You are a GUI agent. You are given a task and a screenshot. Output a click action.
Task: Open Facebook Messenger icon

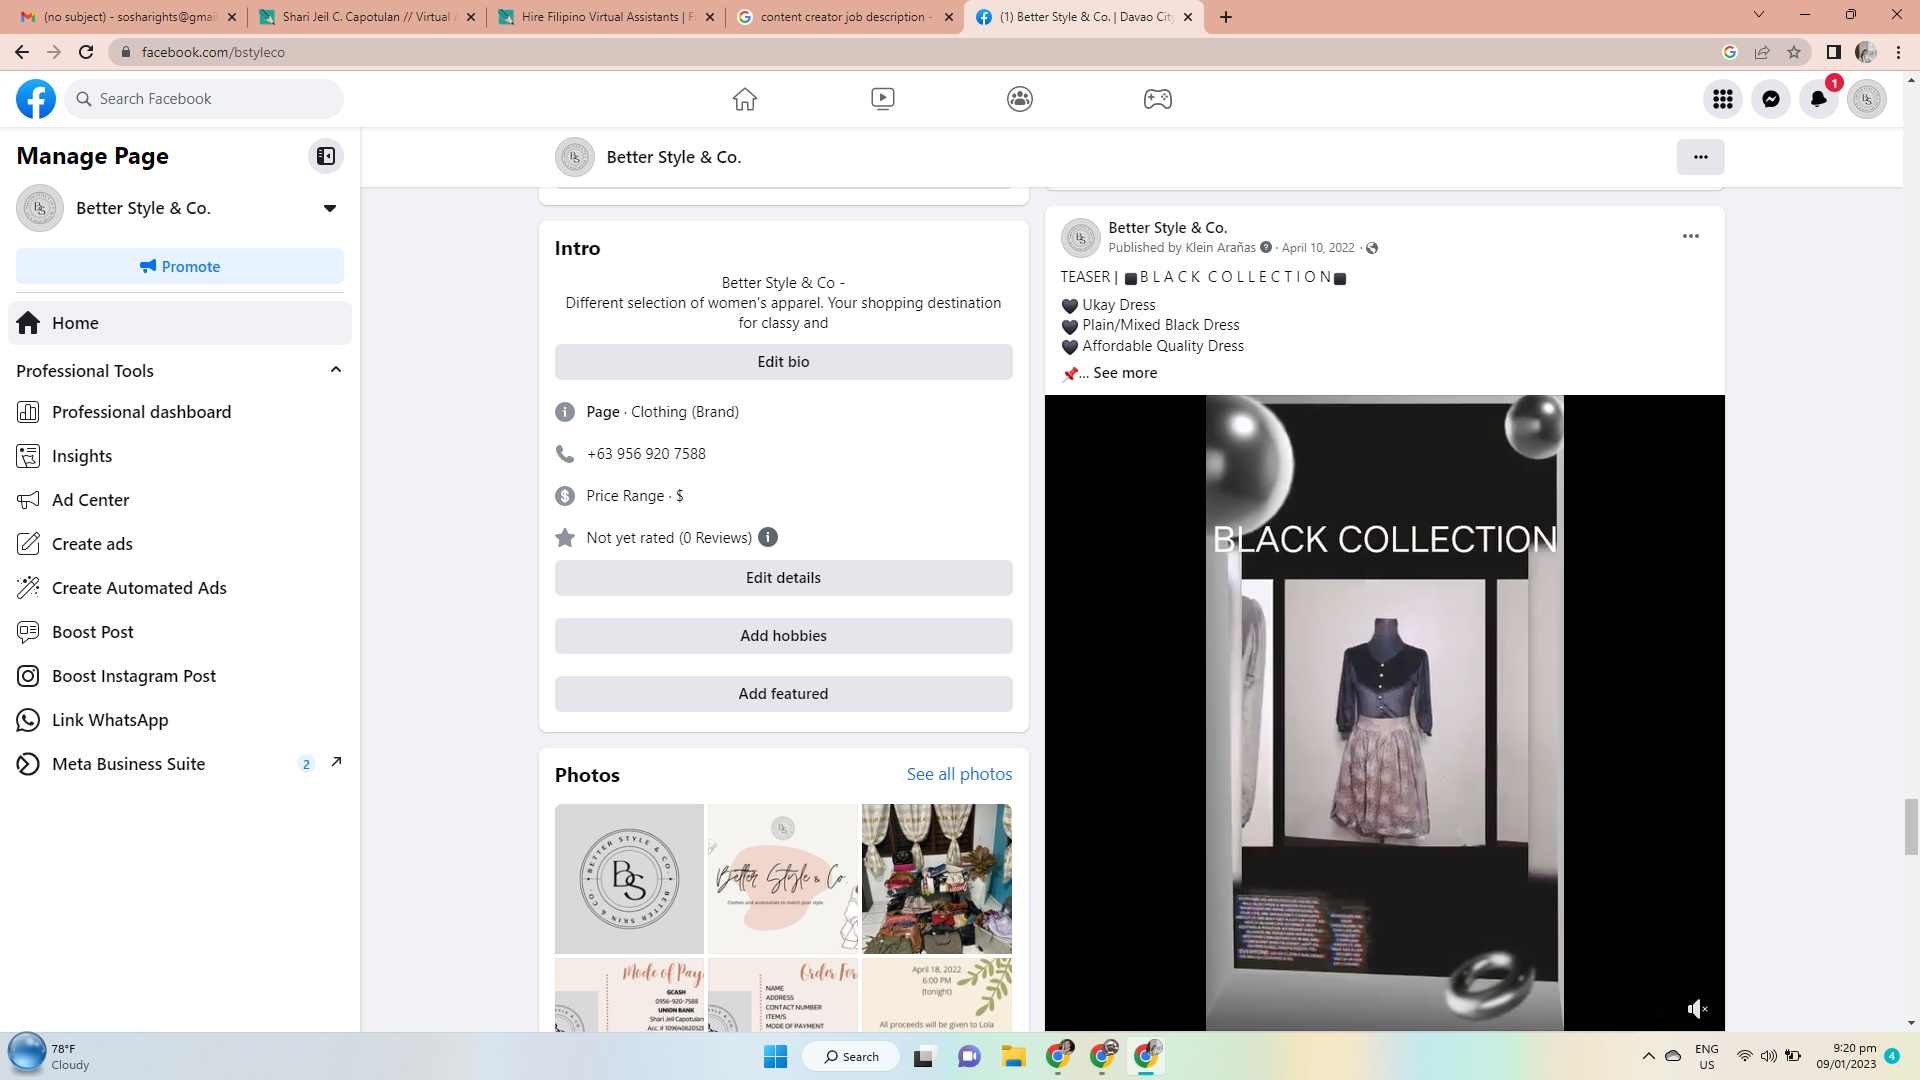pyautogui.click(x=1770, y=99)
